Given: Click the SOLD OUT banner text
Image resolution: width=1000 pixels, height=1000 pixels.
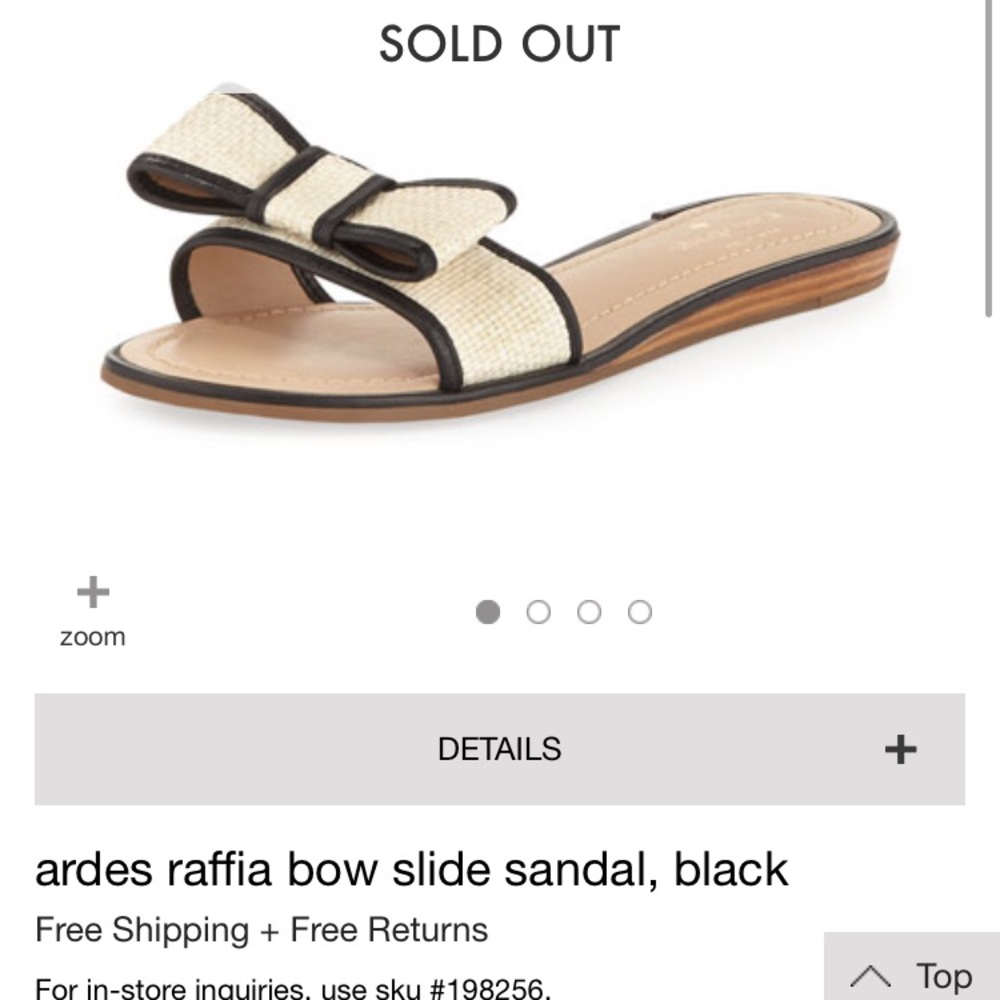Looking at the screenshot, I should pyautogui.click(x=500, y=44).
